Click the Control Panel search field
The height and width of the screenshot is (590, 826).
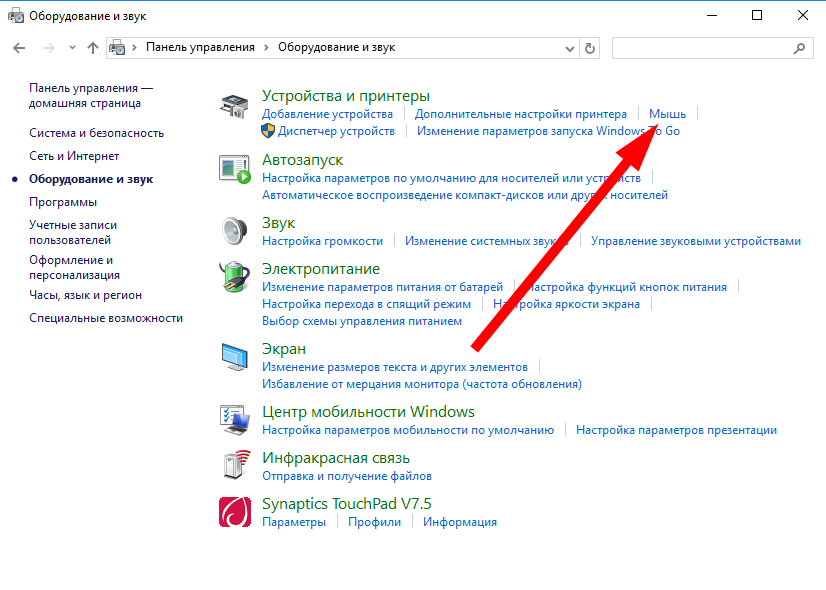click(700, 48)
